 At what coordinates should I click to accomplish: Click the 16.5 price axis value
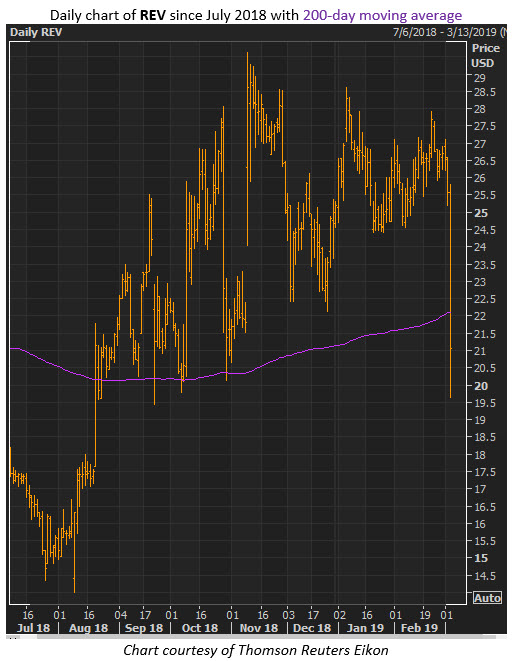click(484, 507)
